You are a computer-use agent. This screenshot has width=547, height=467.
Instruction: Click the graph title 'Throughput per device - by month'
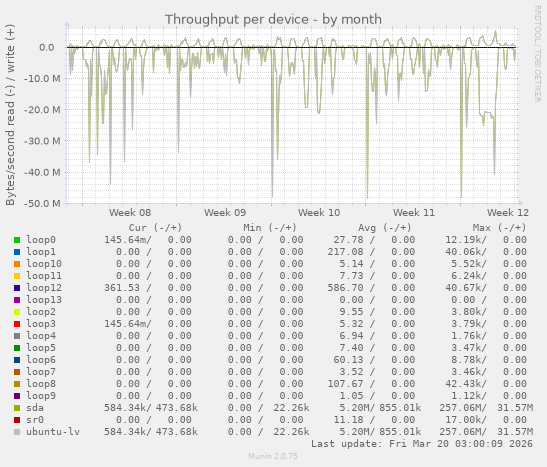point(273,20)
